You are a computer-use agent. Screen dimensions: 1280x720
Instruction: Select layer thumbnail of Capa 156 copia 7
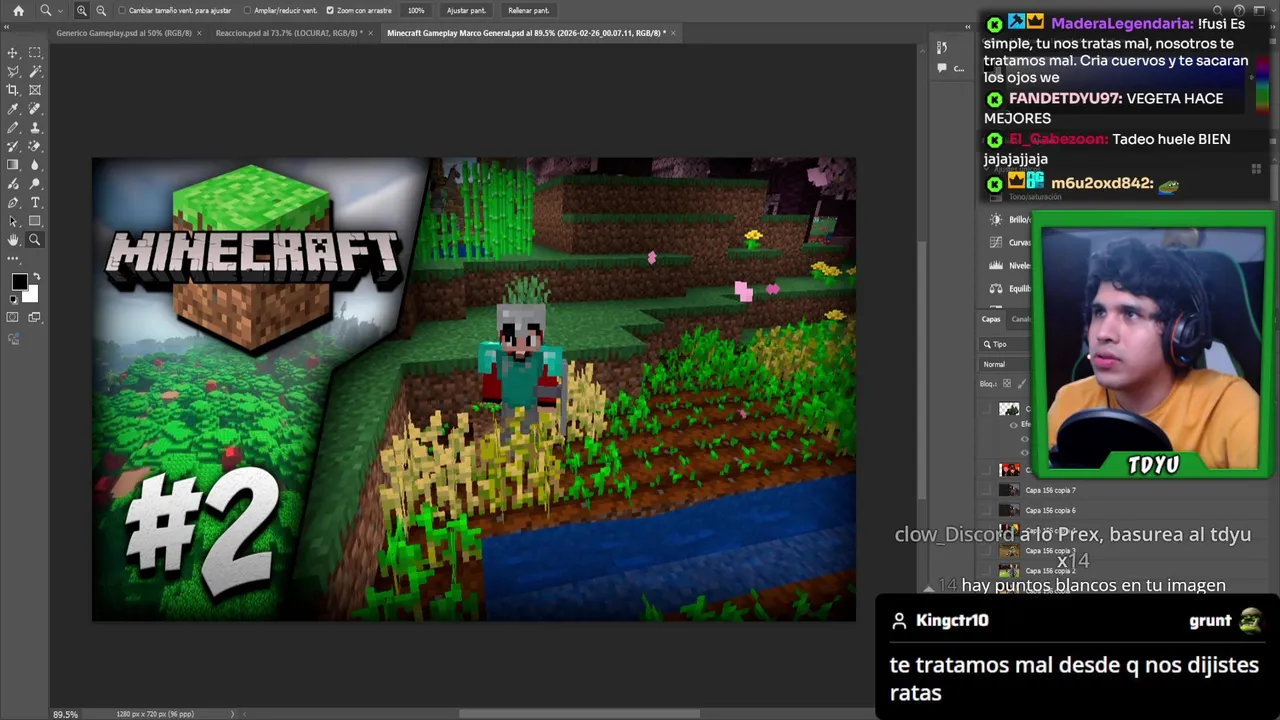[1009, 490]
